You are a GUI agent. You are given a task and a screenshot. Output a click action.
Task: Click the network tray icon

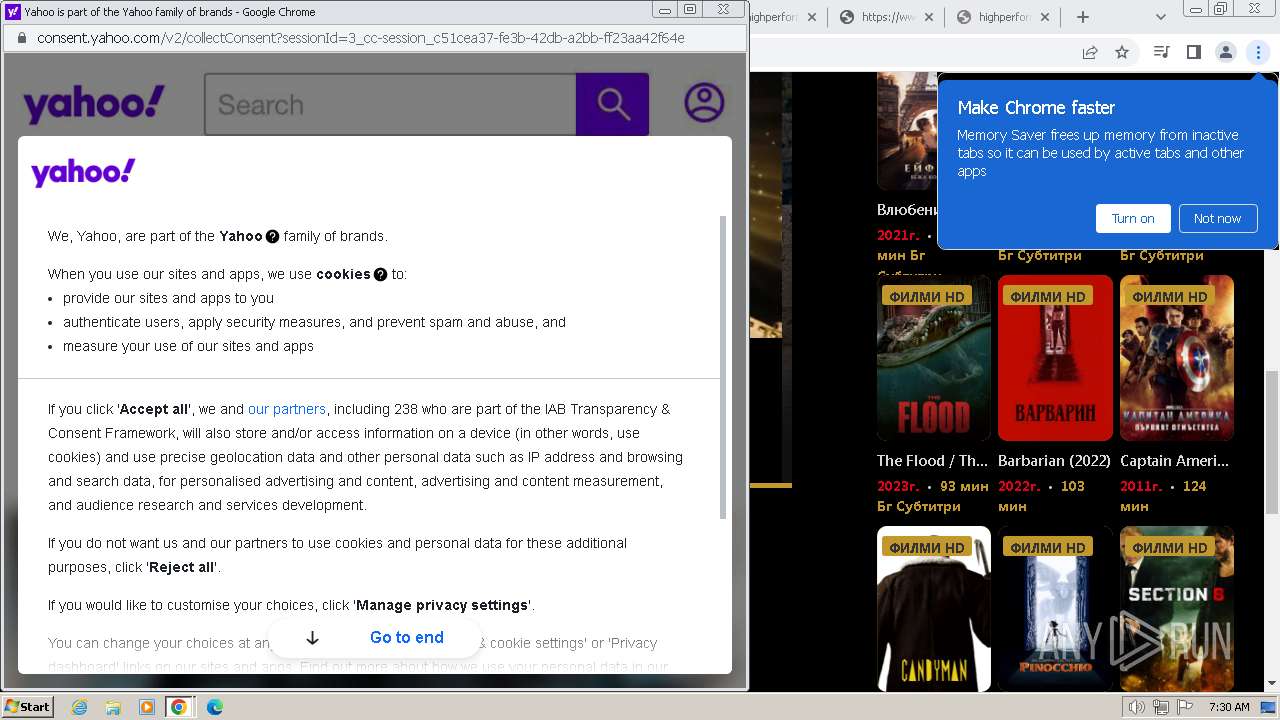1160,707
